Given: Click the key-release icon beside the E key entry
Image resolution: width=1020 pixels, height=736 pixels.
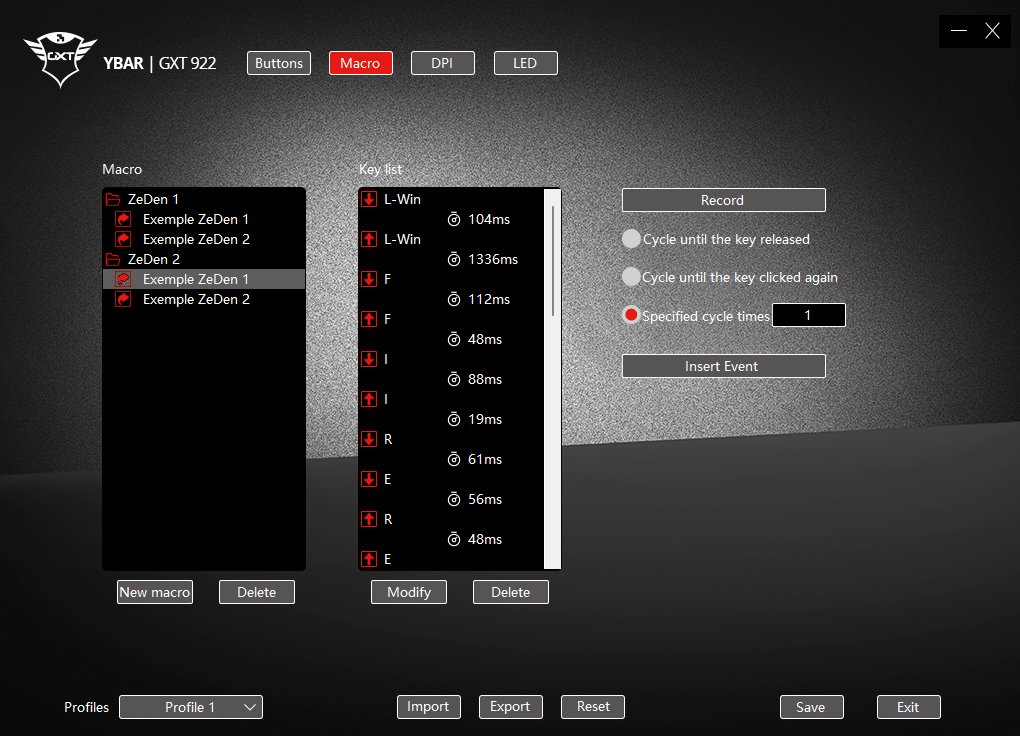Looking at the screenshot, I should 369,559.
